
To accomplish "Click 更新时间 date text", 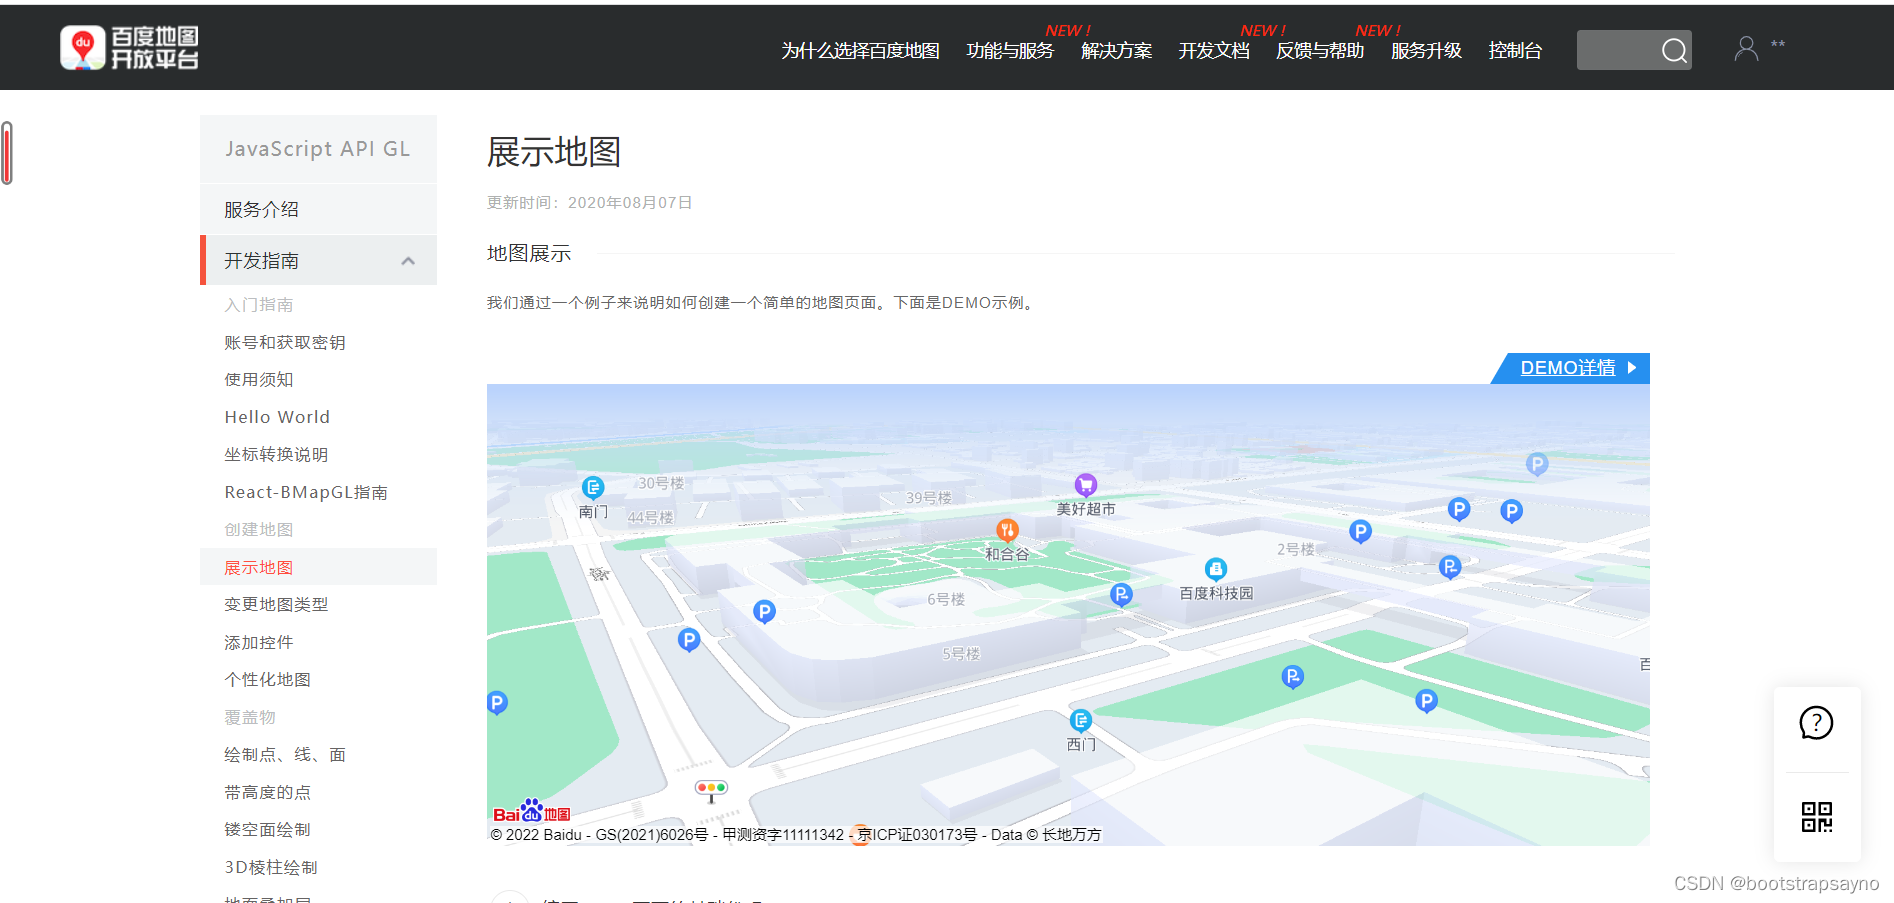I will 589,202.
